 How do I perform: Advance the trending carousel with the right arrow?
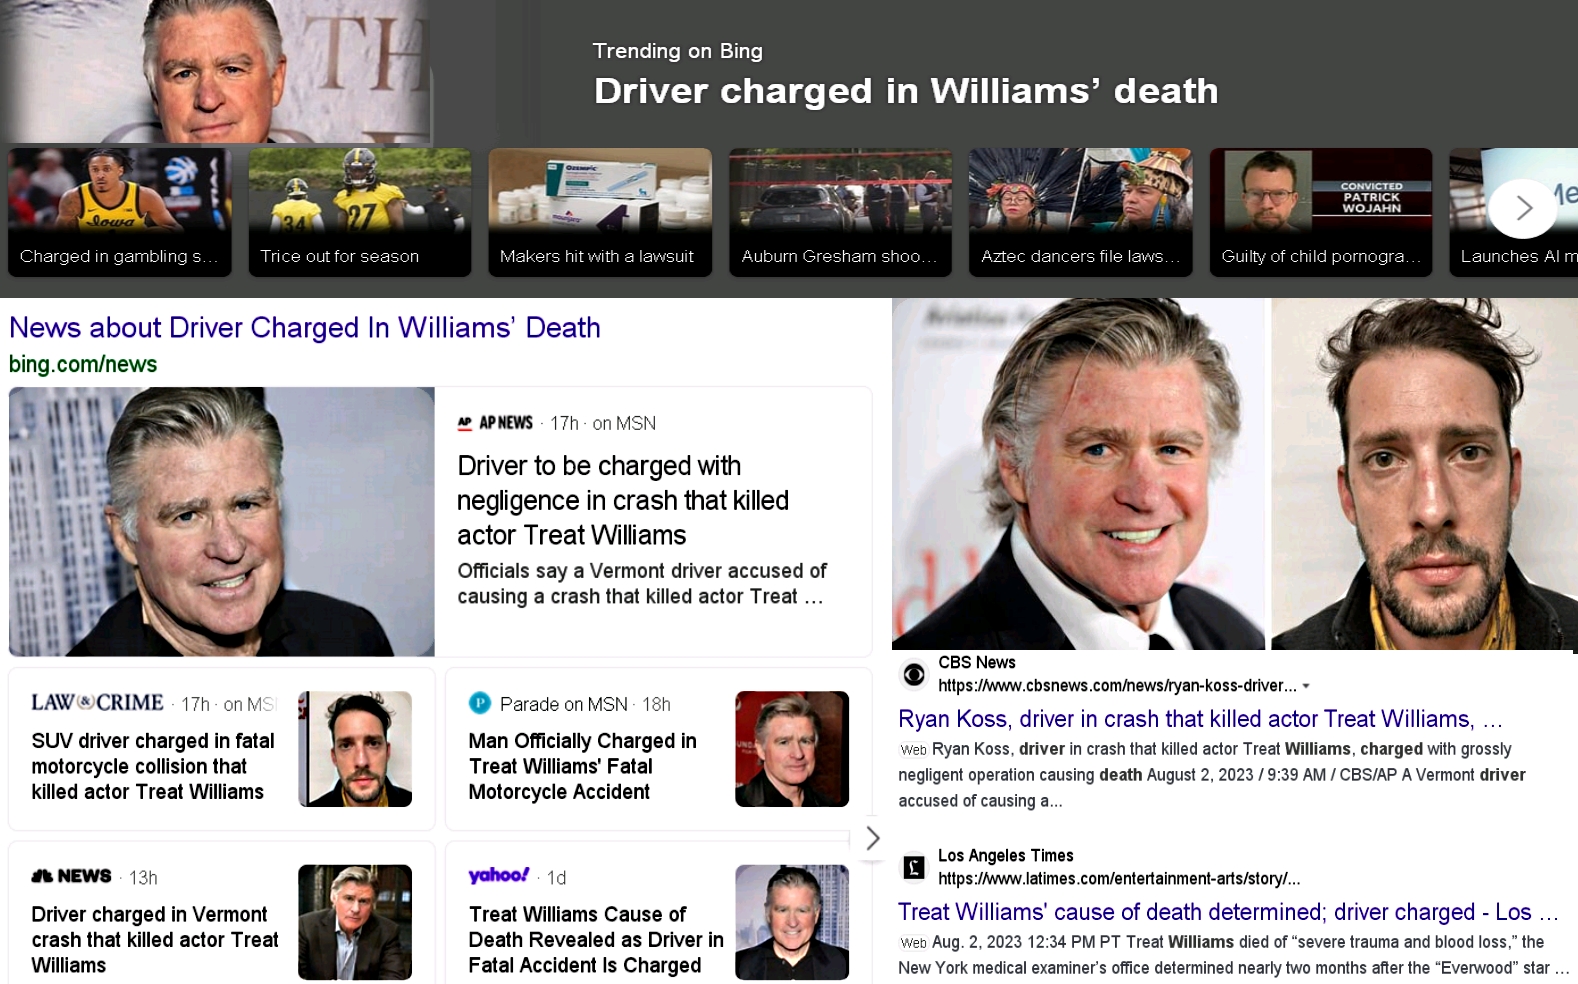click(1523, 208)
